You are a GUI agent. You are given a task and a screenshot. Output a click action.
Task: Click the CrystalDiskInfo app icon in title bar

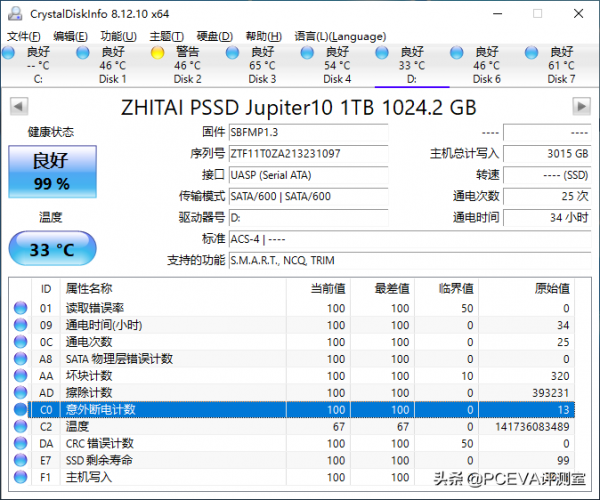[15, 14]
